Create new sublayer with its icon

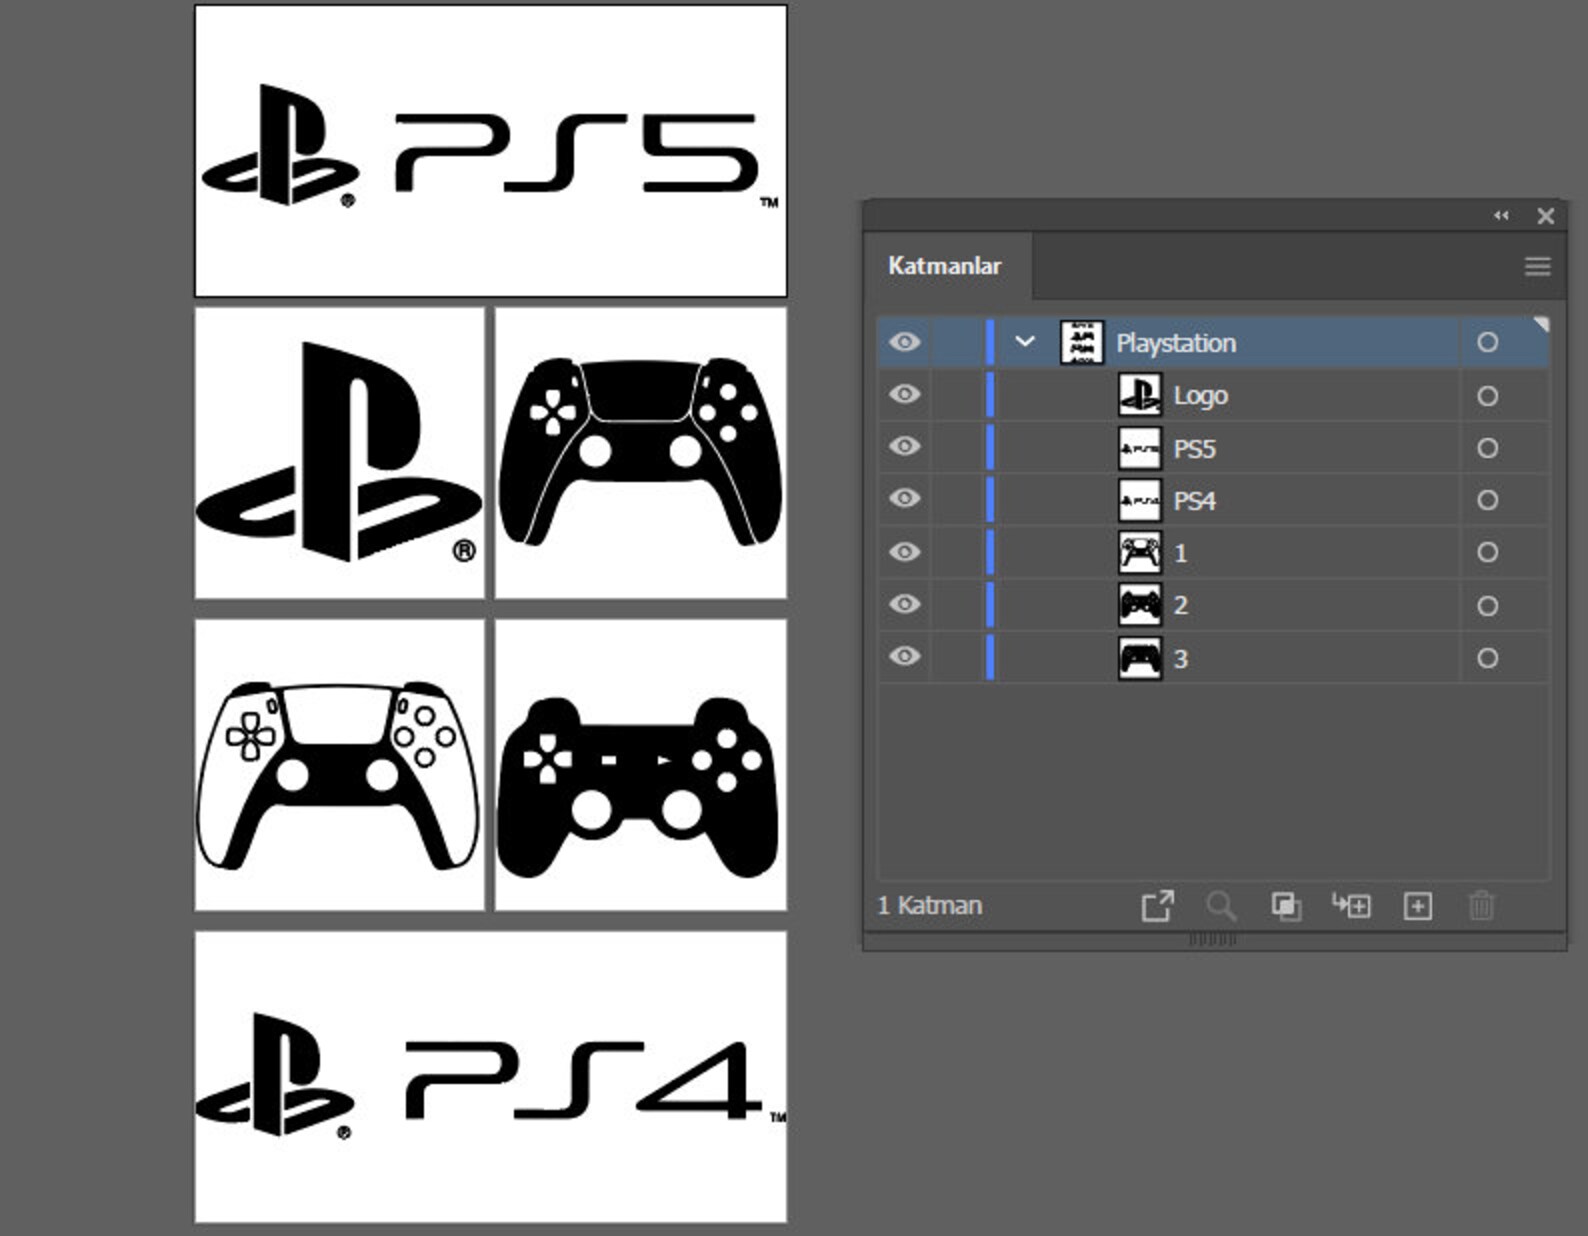coord(1351,905)
